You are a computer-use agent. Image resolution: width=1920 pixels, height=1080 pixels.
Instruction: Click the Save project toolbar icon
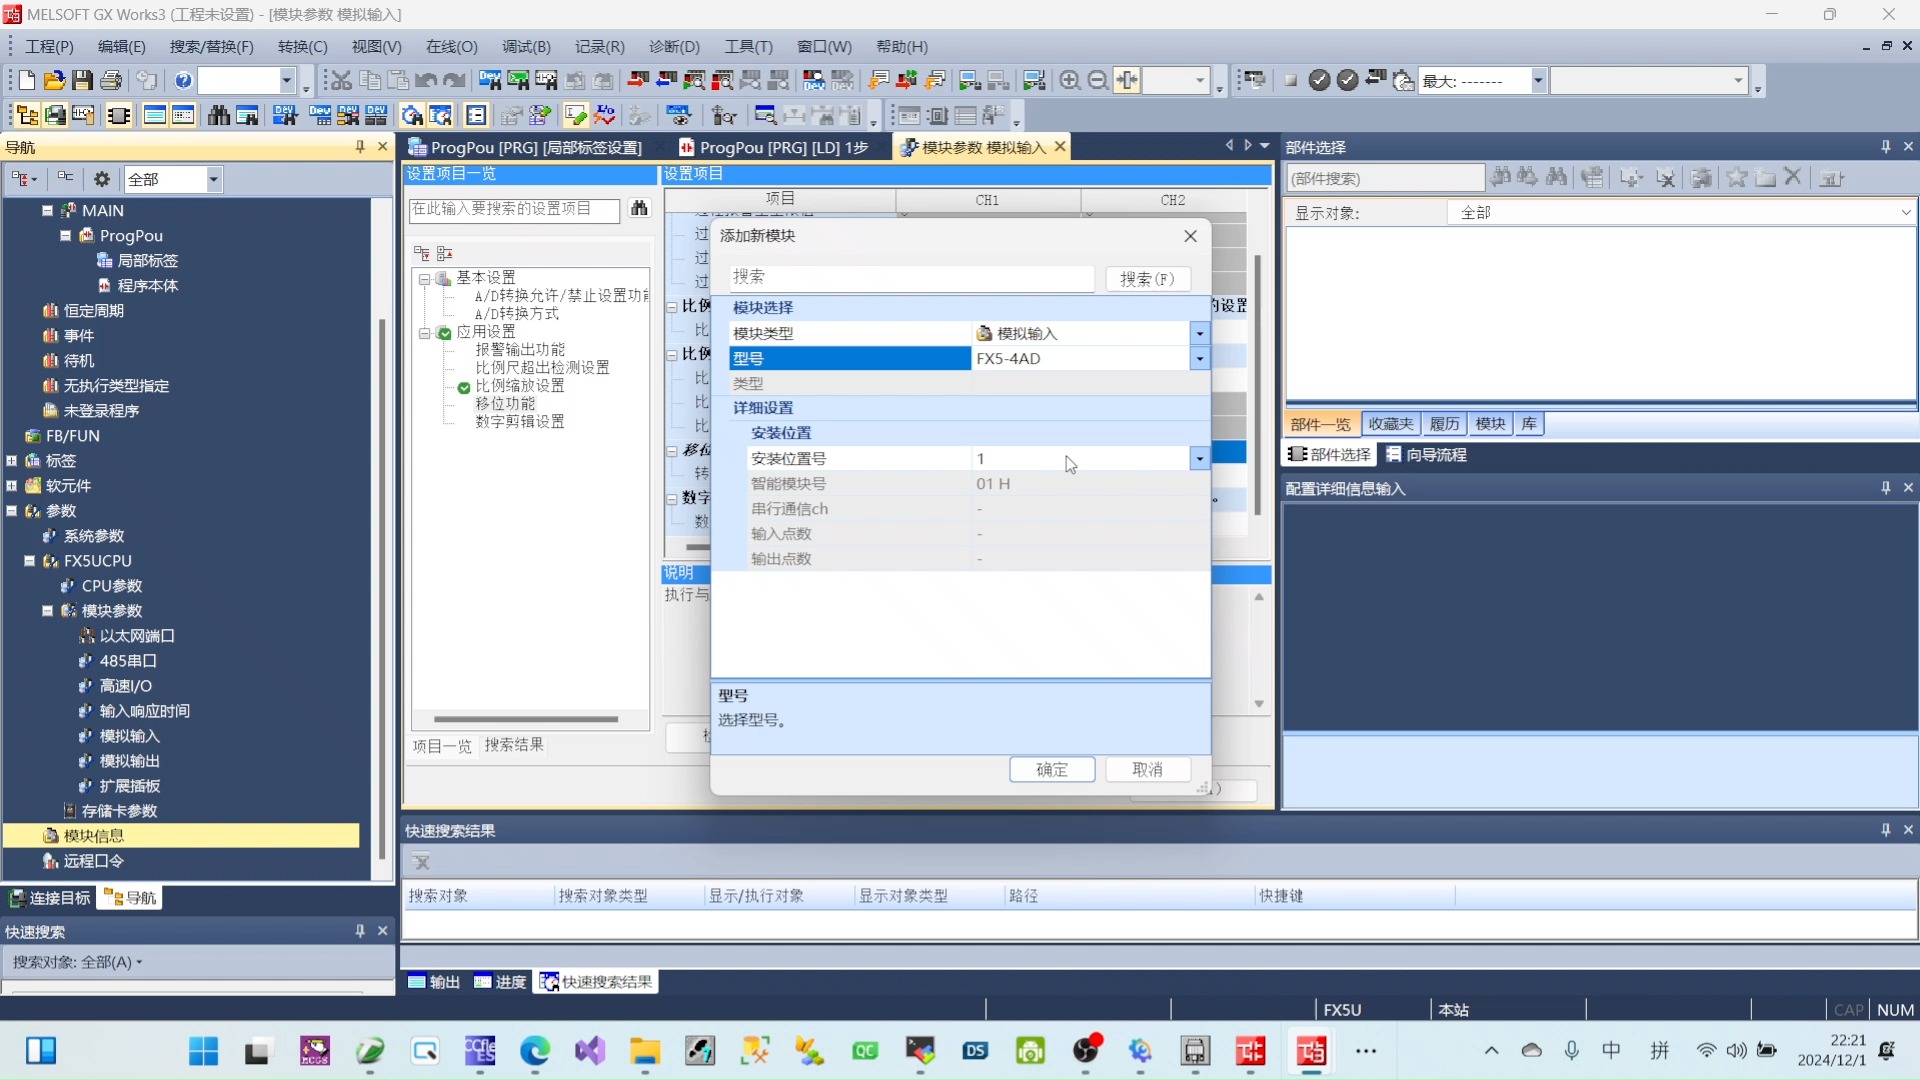[x=83, y=80]
